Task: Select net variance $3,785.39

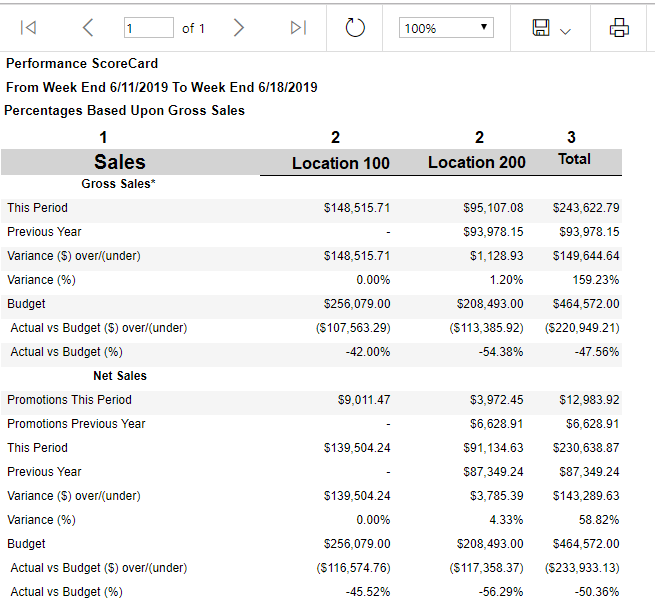Action: 496,496
